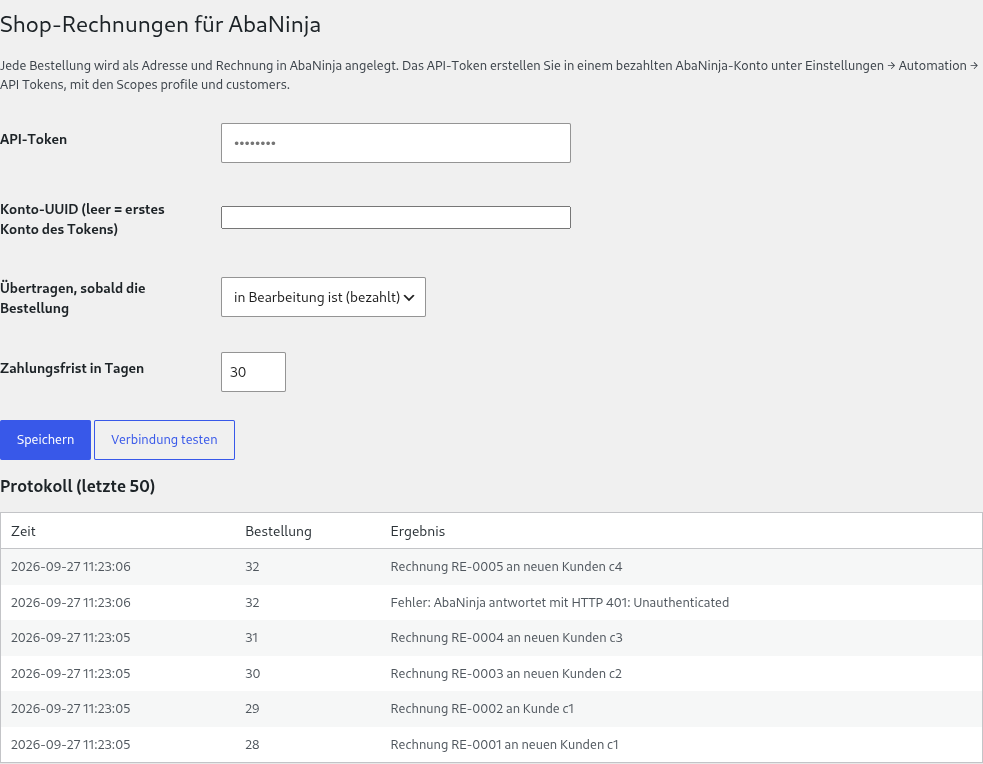Click the API-Token field label
983x764 pixels.
[34, 139]
